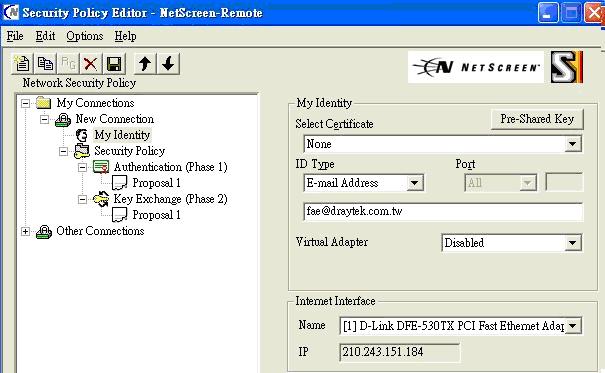Minimize the Security Policy Editor window
This screenshot has width=605, height=373.
click(x=548, y=13)
